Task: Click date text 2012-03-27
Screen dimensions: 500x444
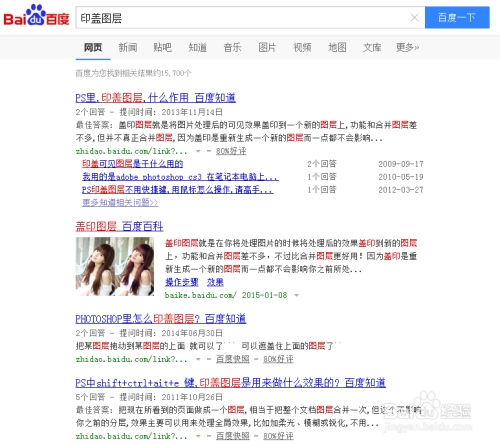Action: tap(401, 190)
